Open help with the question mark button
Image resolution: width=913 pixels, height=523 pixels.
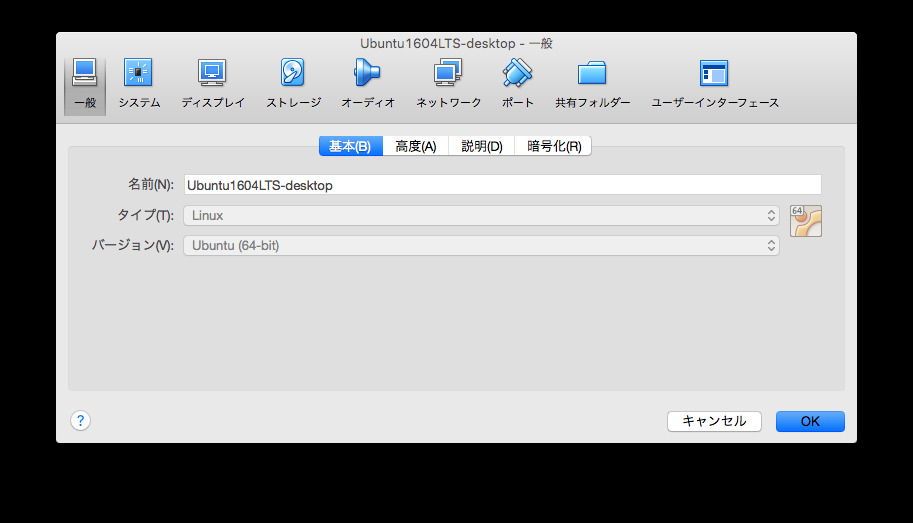pyautogui.click(x=80, y=420)
